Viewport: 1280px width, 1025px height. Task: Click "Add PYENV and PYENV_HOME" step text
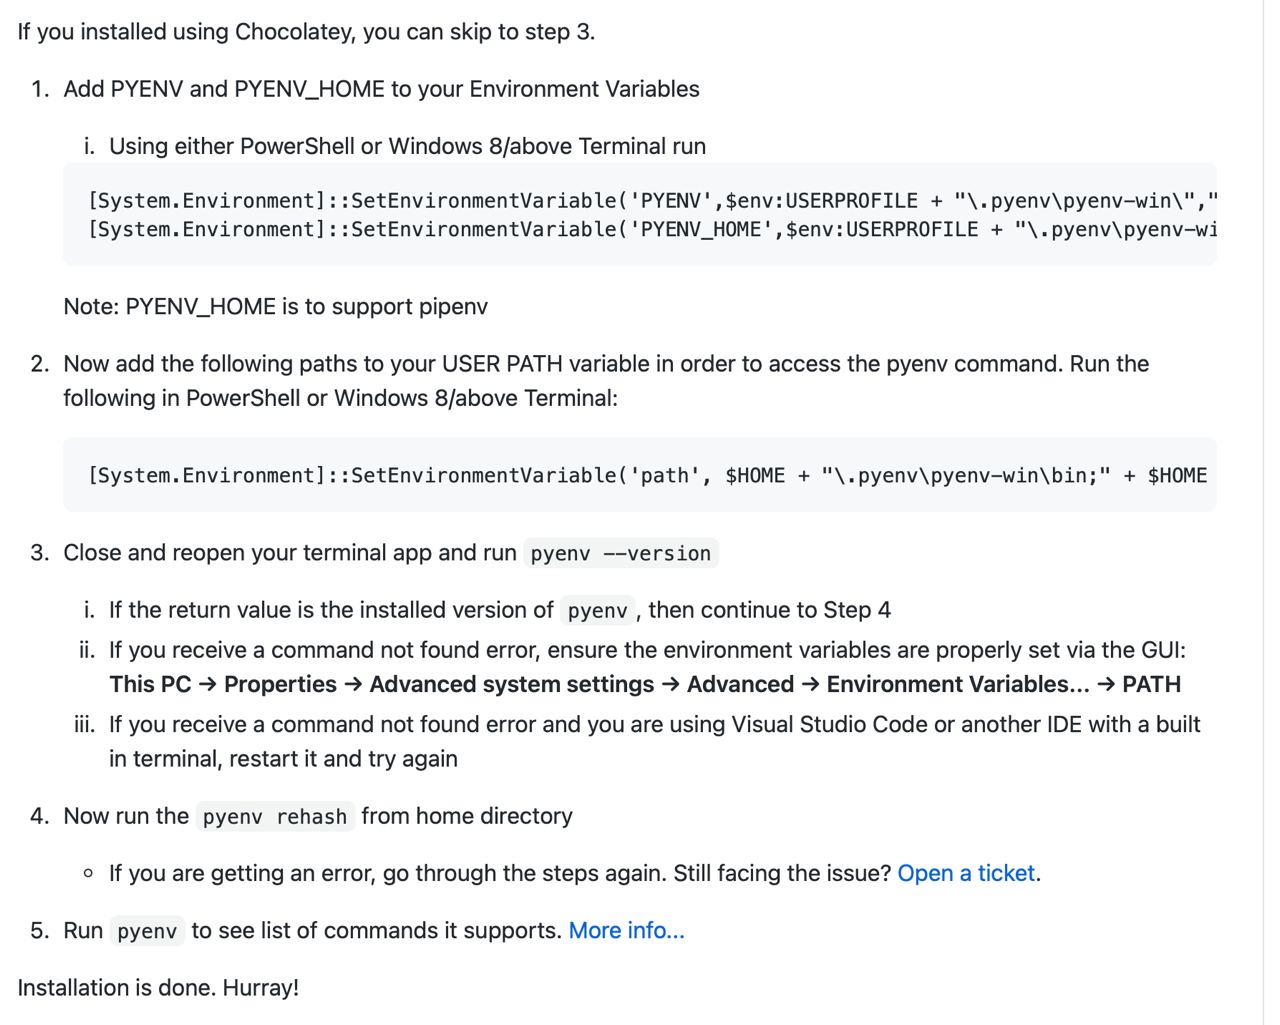pos(381,89)
